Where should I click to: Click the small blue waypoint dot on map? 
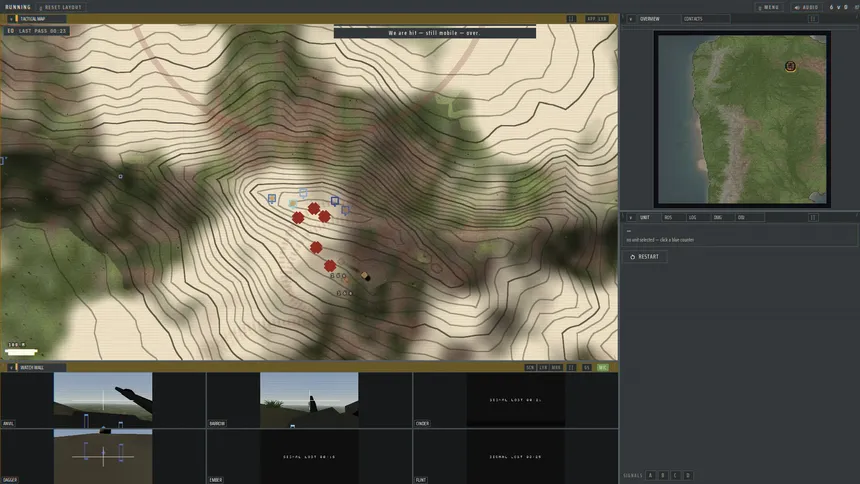121,177
